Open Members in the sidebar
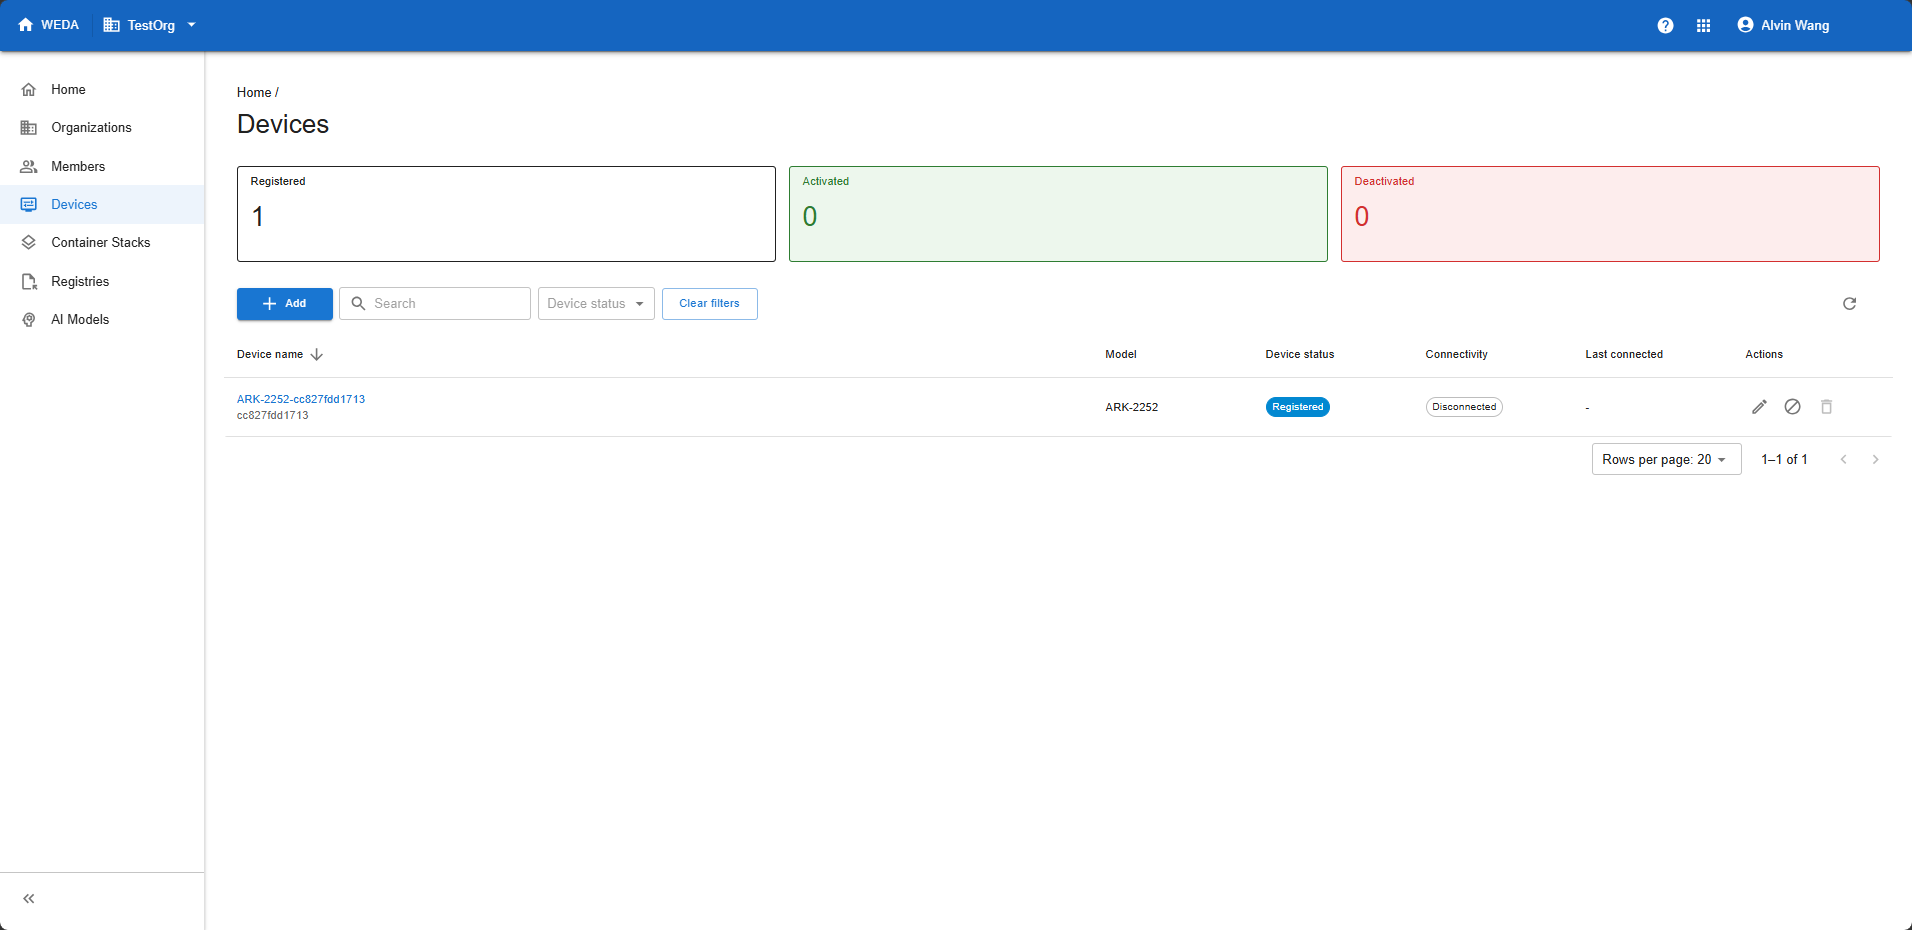 (102, 167)
